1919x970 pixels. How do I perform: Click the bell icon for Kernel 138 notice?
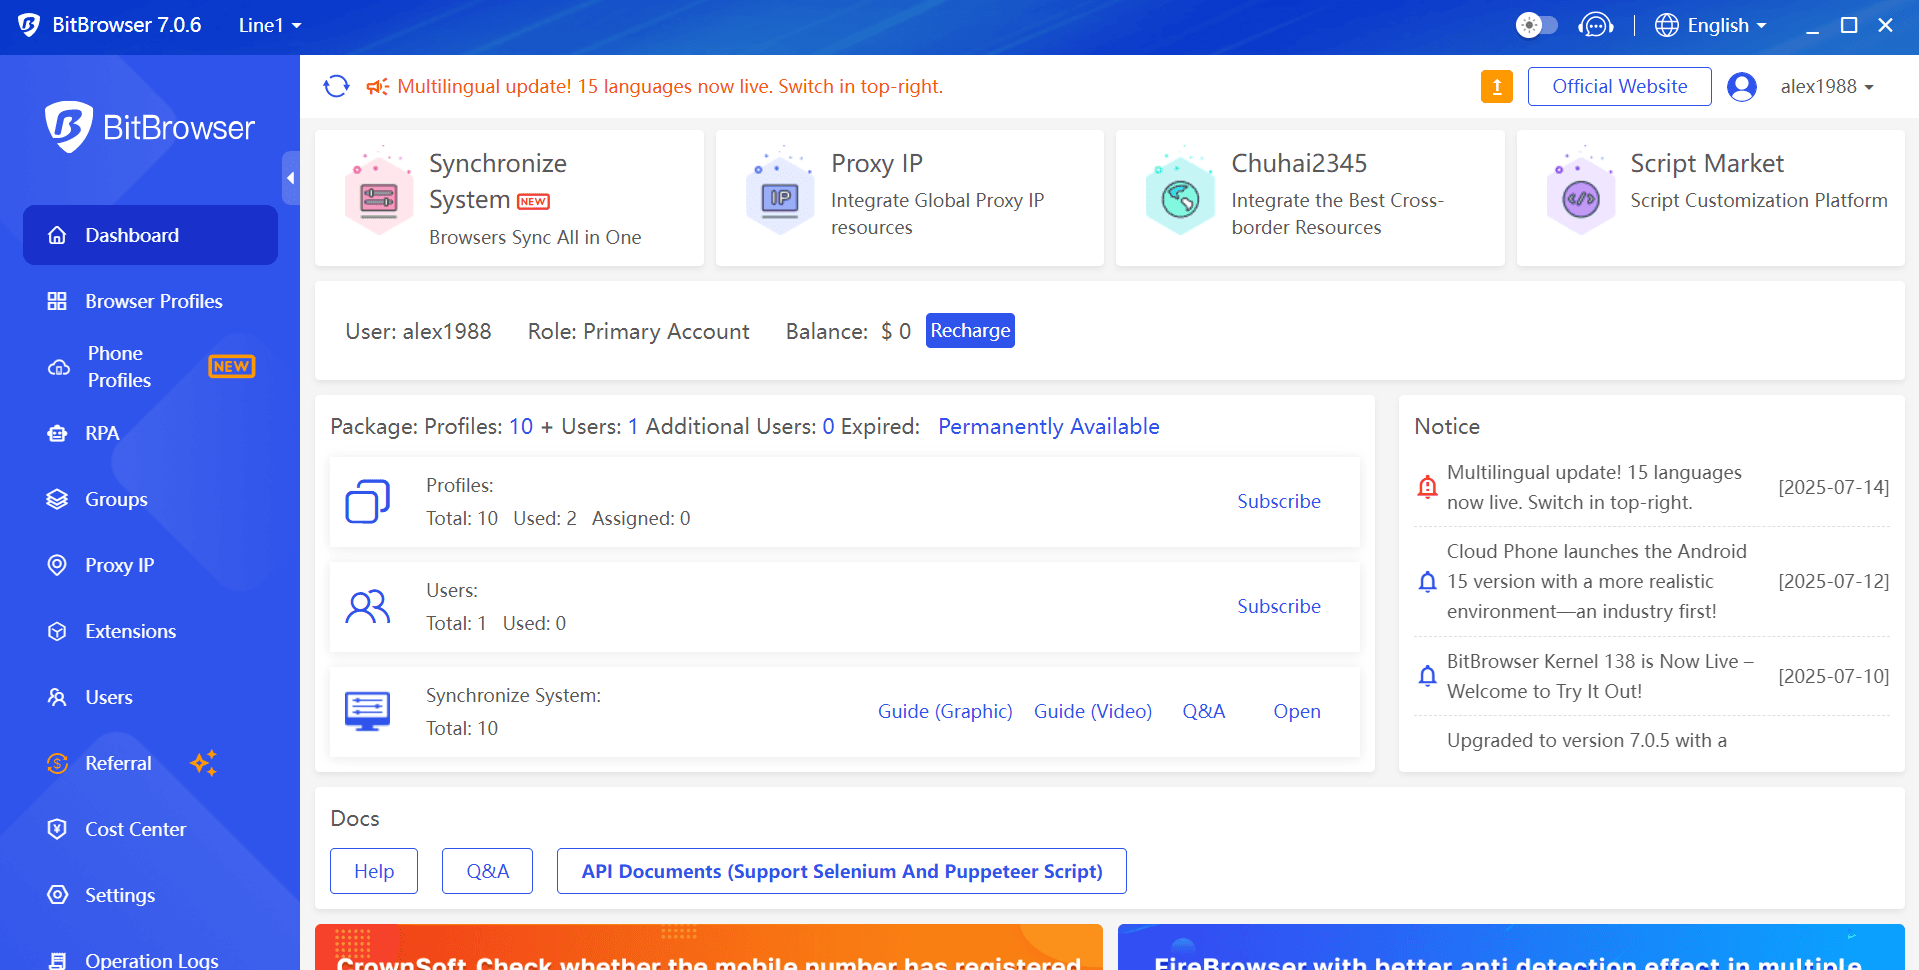point(1427,676)
